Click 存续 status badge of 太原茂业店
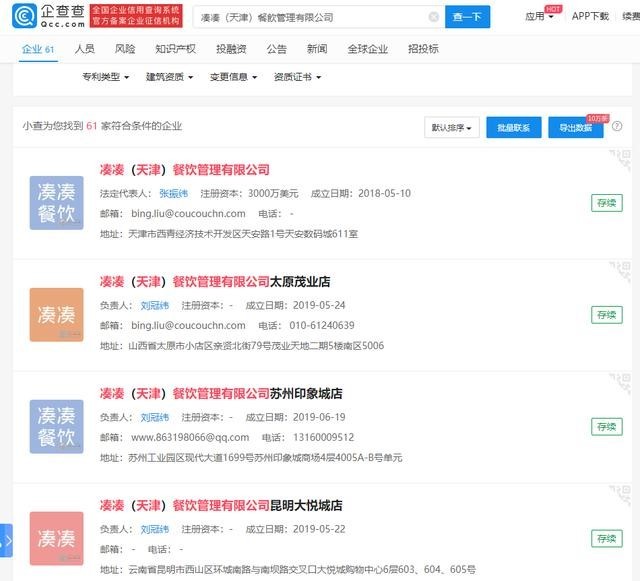 [x=607, y=315]
